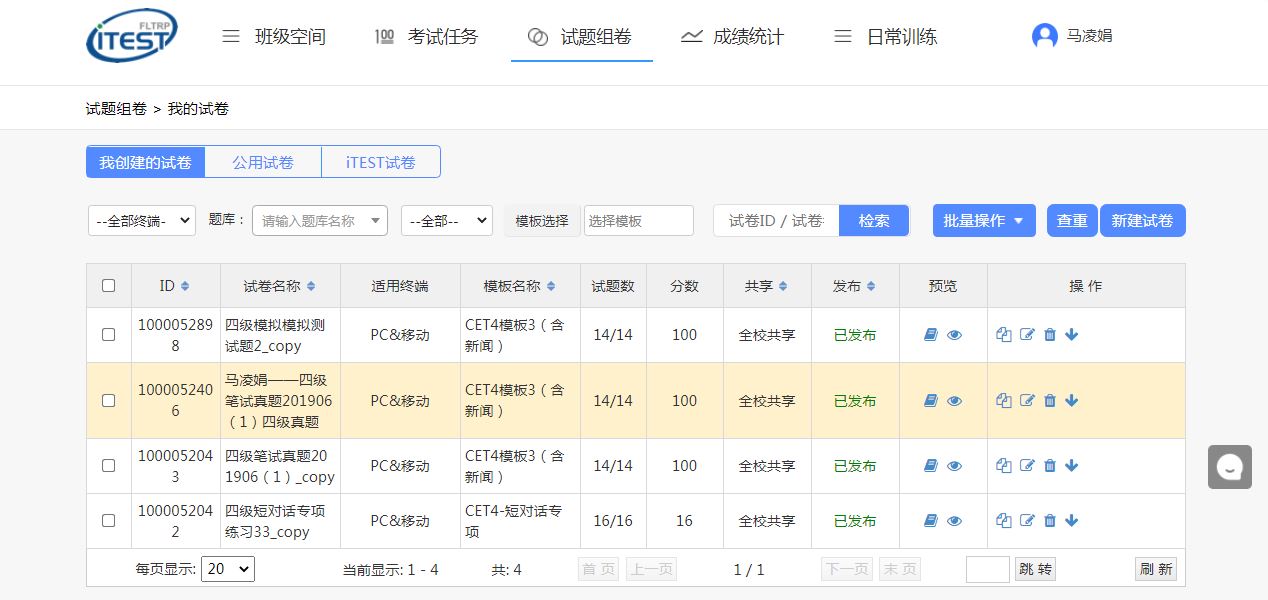Click the copy icon for paper 1000052898

point(1004,335)
